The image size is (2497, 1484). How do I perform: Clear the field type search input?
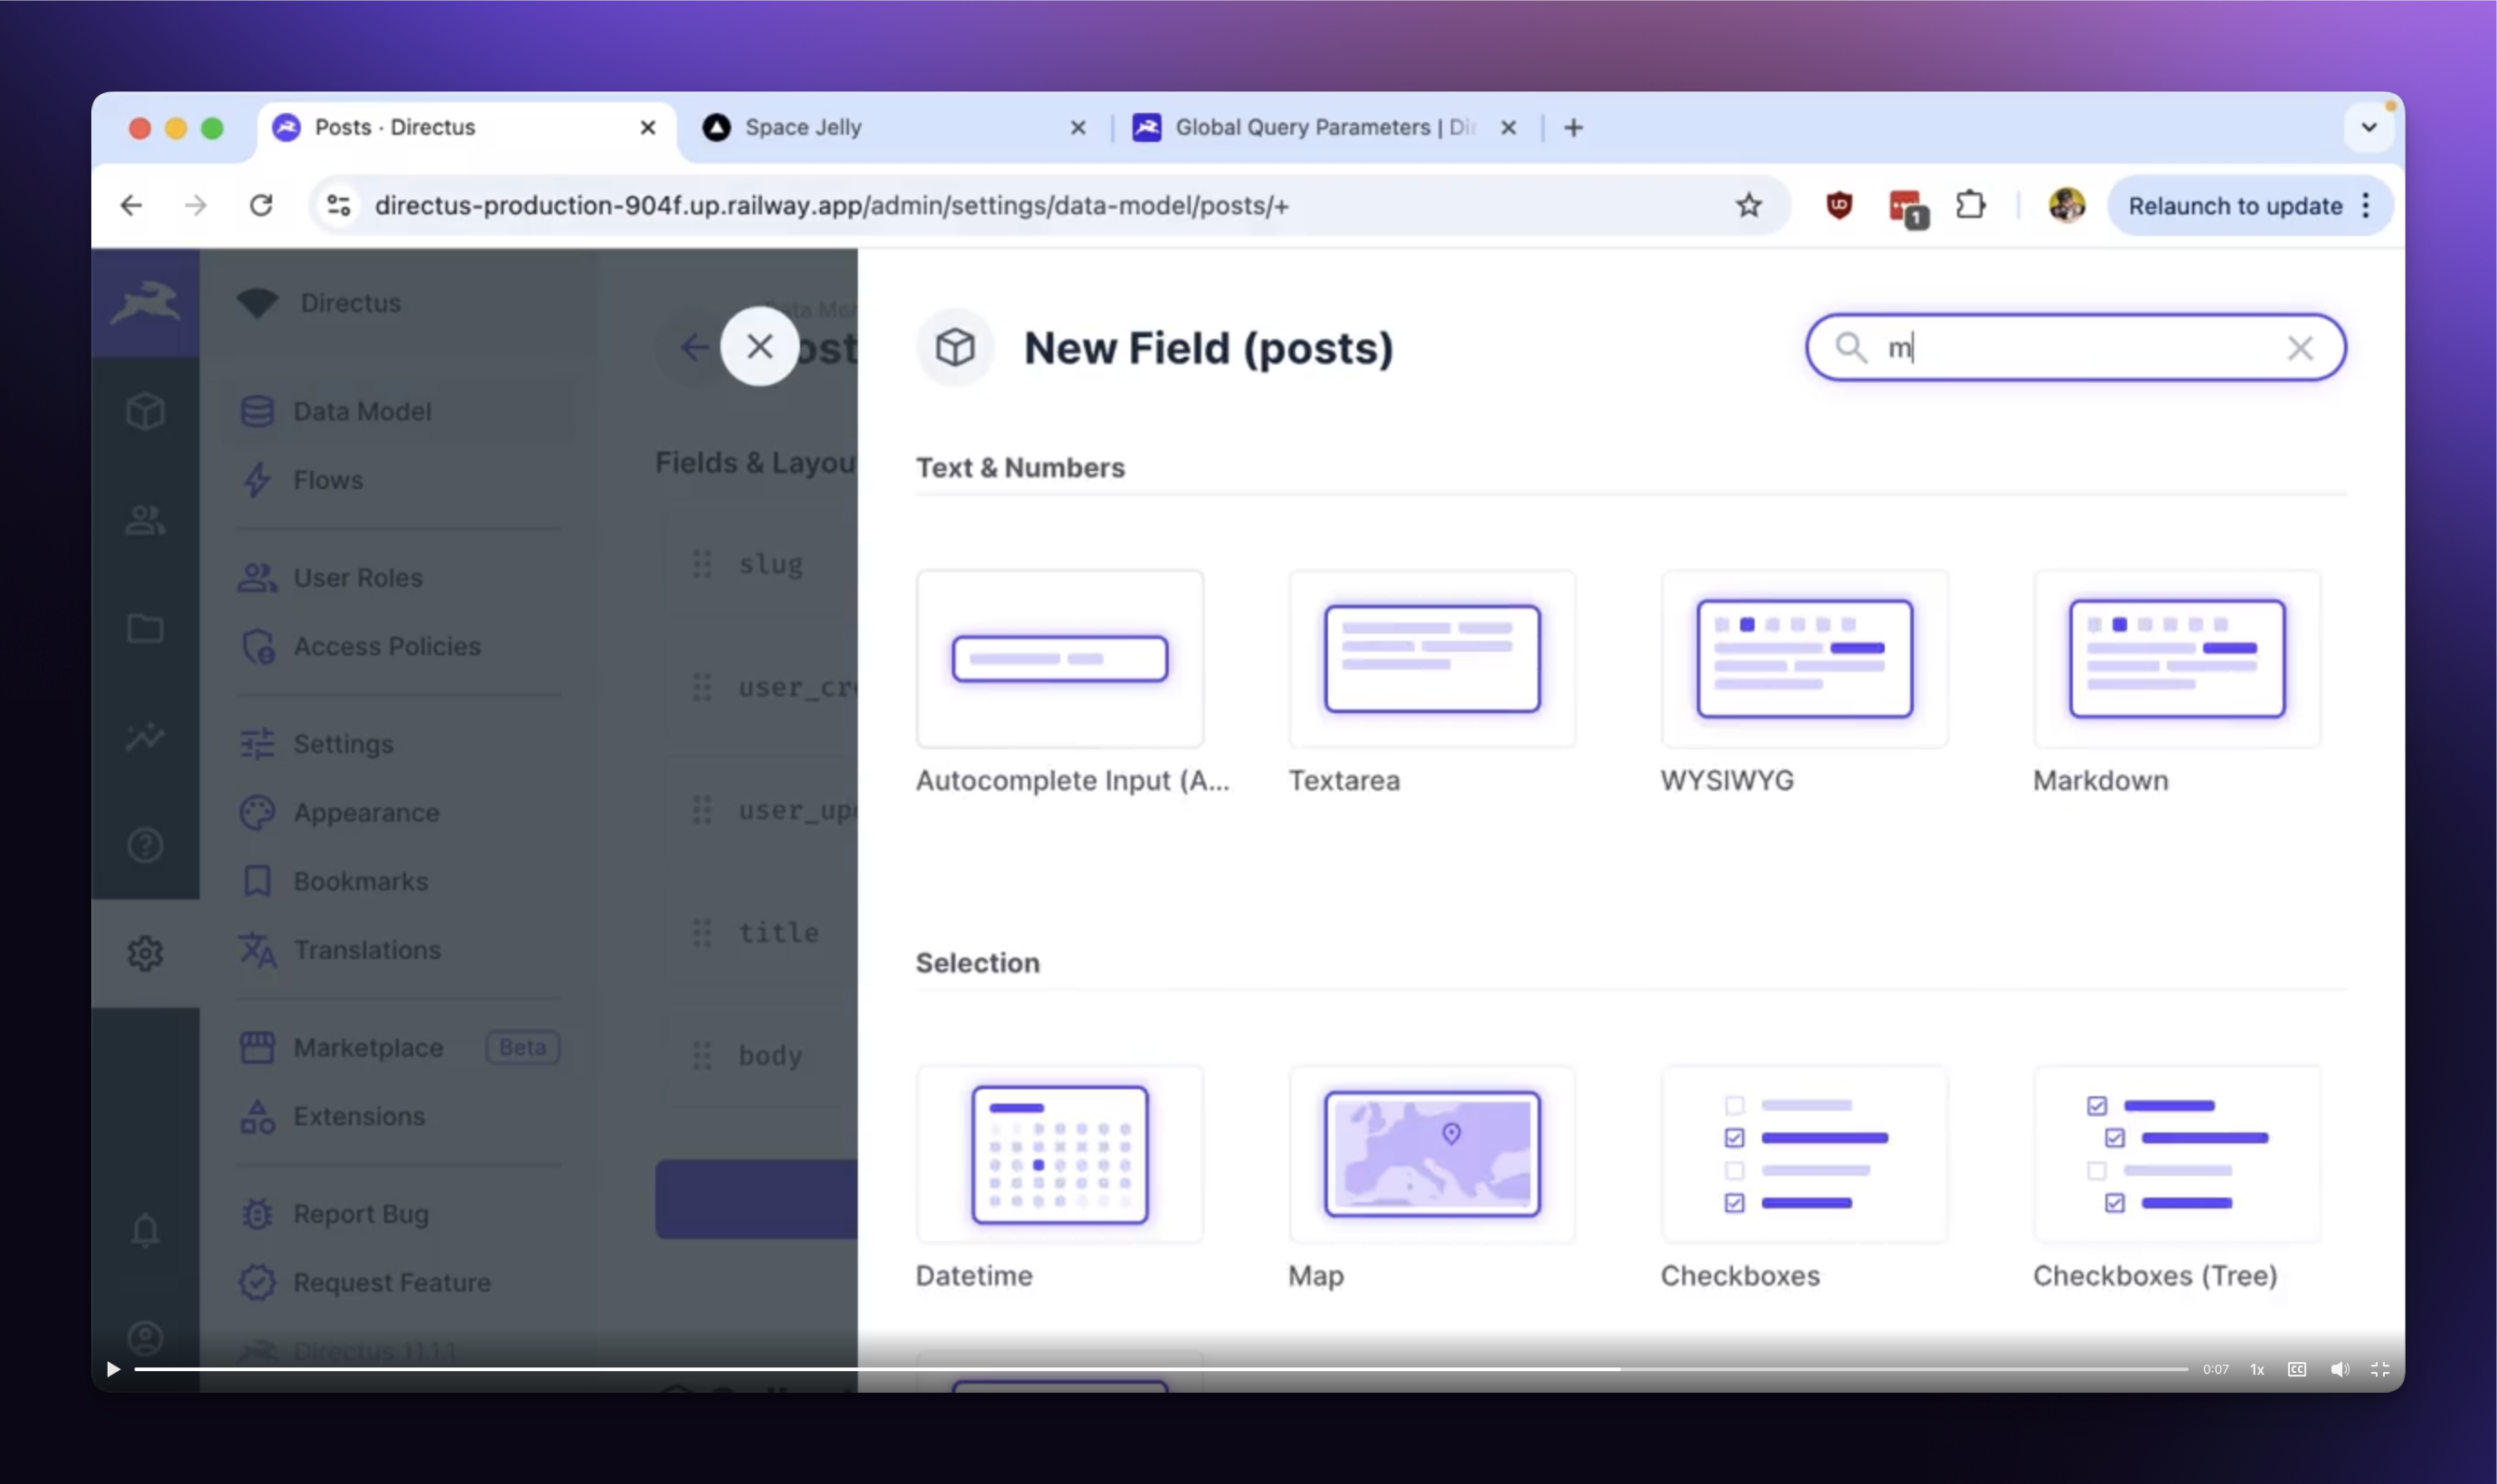point(2299,348)
